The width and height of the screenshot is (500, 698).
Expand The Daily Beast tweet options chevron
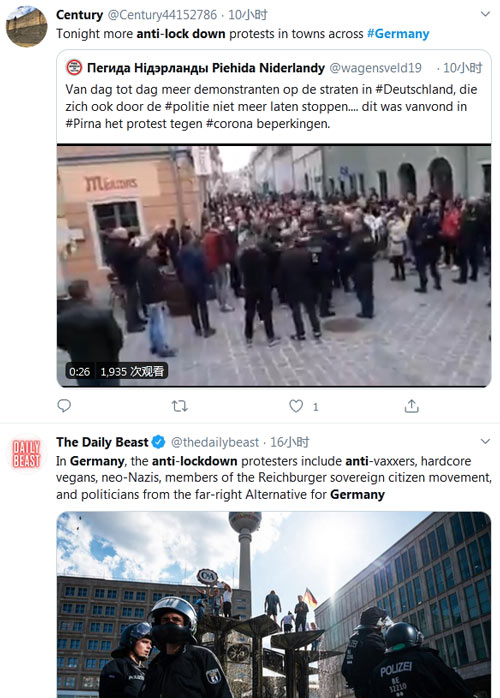[x=485, y=441]
